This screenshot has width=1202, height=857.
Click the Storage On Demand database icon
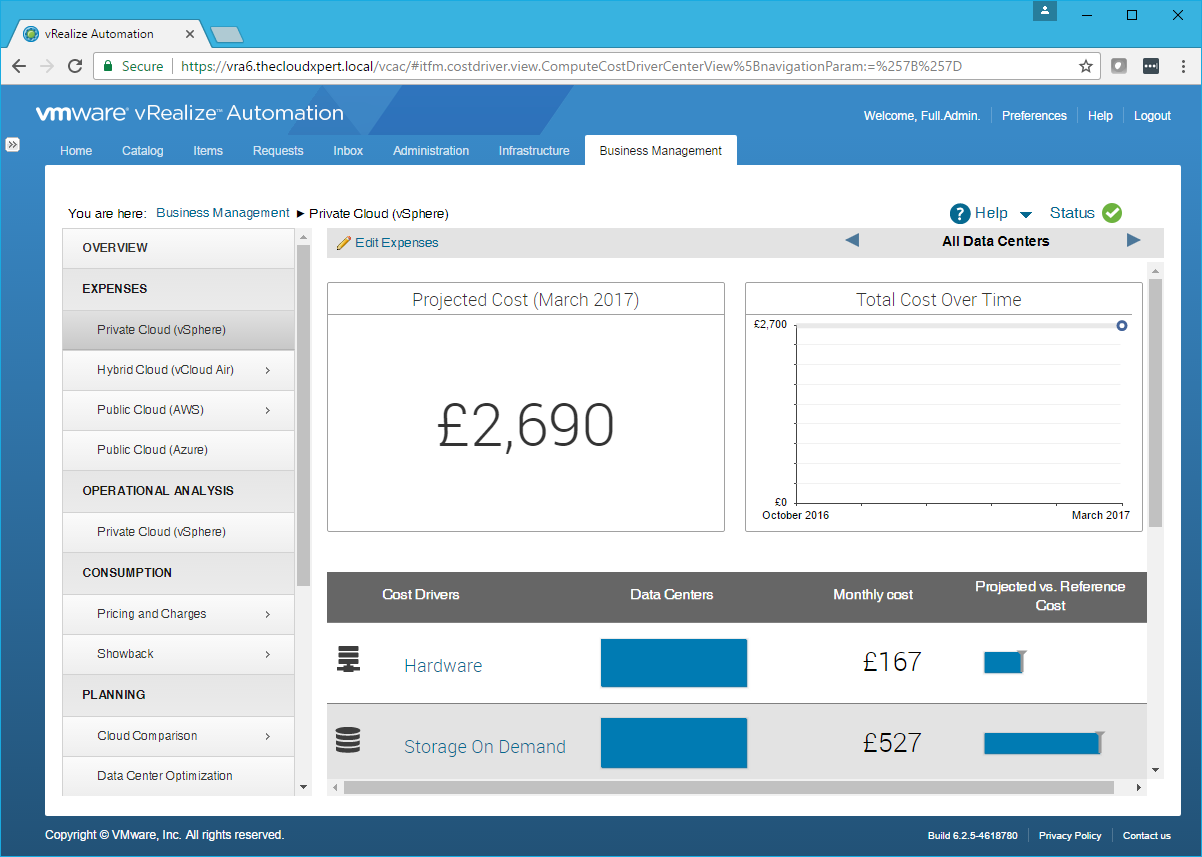coord(348,741)
